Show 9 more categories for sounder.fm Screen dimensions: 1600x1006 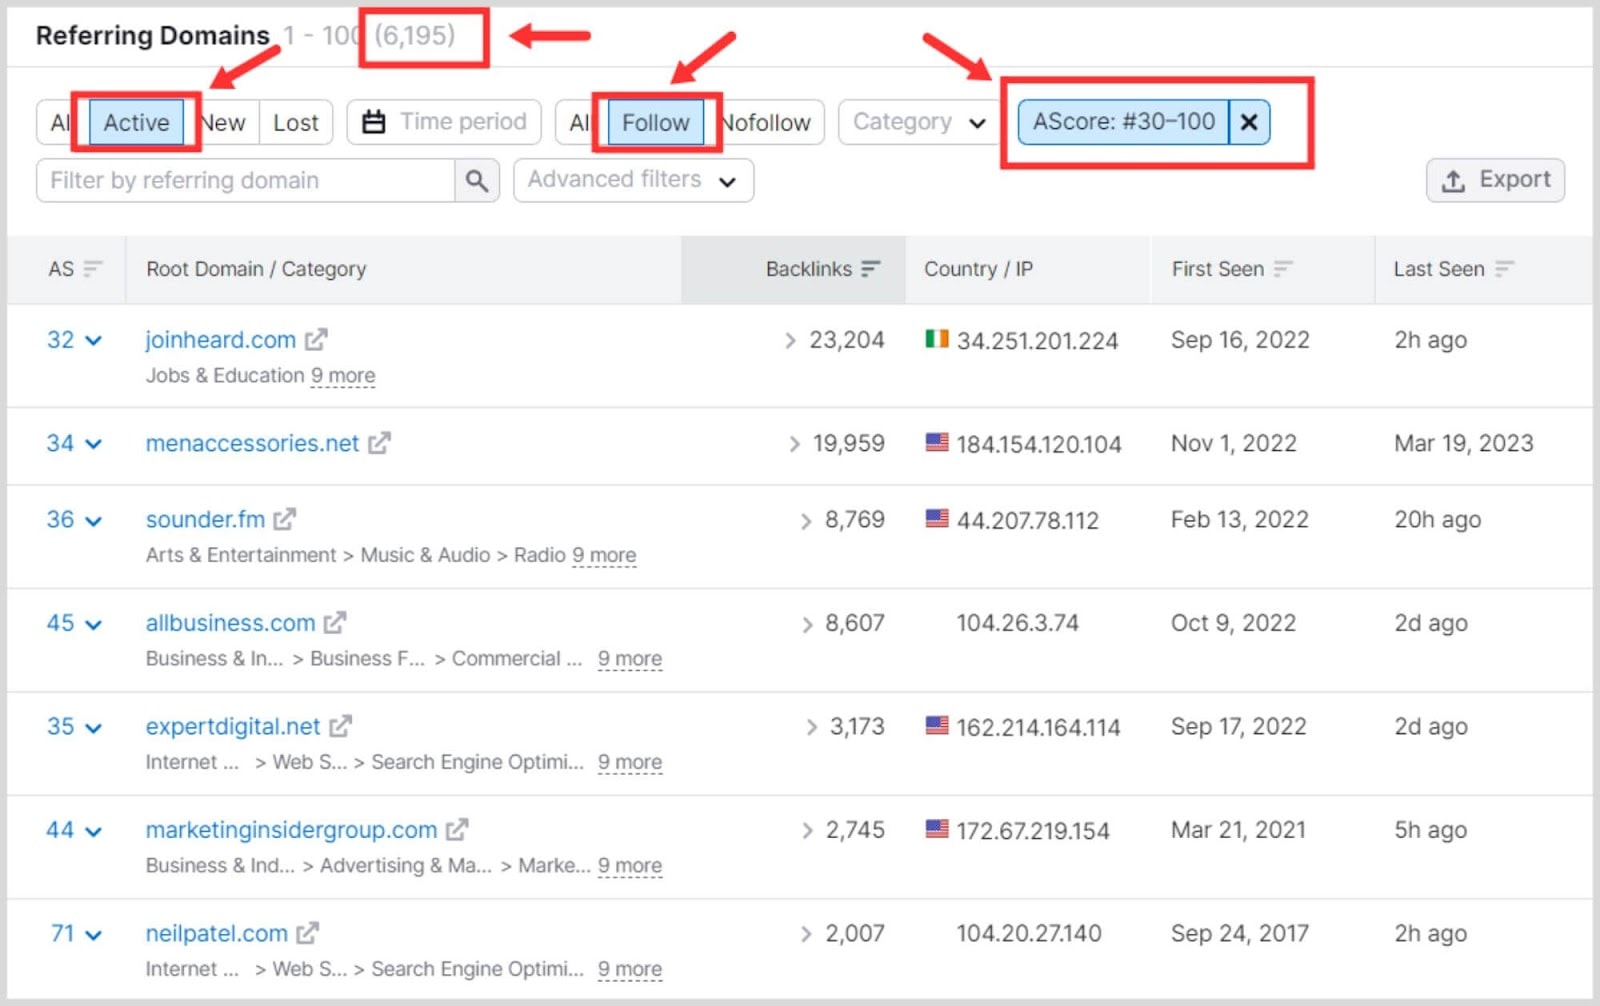[x=604, y=555]
